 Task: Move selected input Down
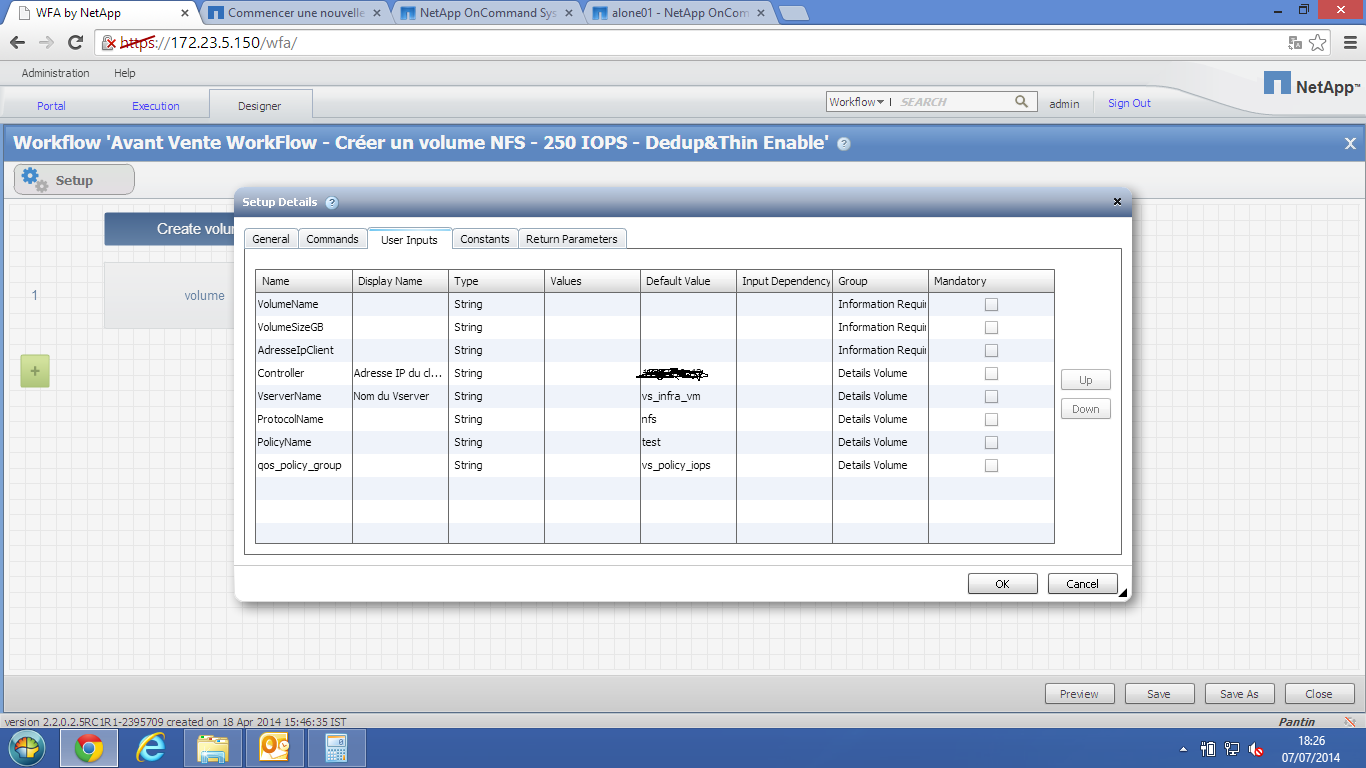(x=1086, y=409)
